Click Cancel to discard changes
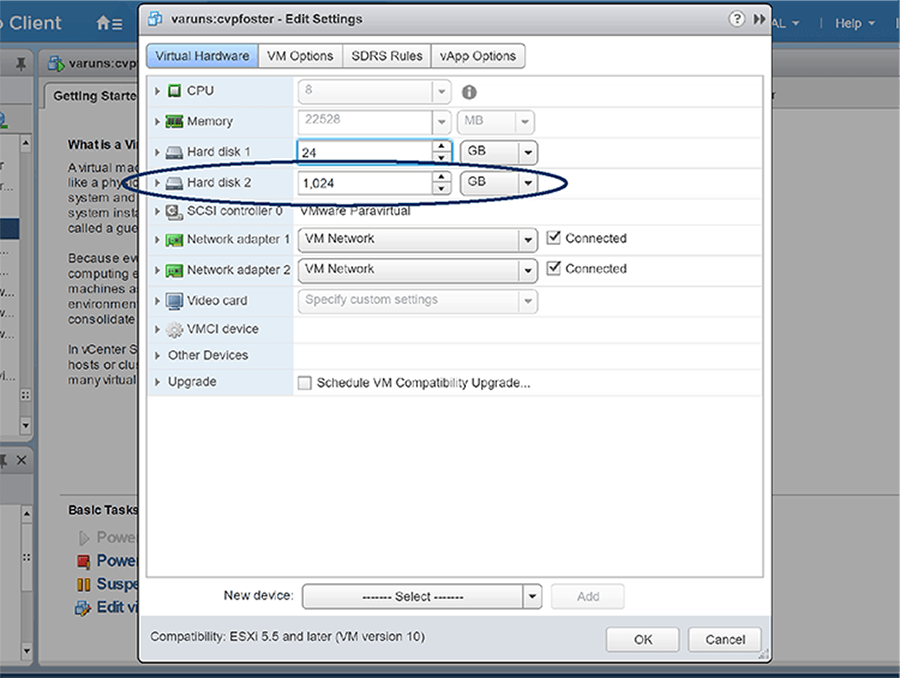The height and width of the screenshot is (678, 900). 725,640
